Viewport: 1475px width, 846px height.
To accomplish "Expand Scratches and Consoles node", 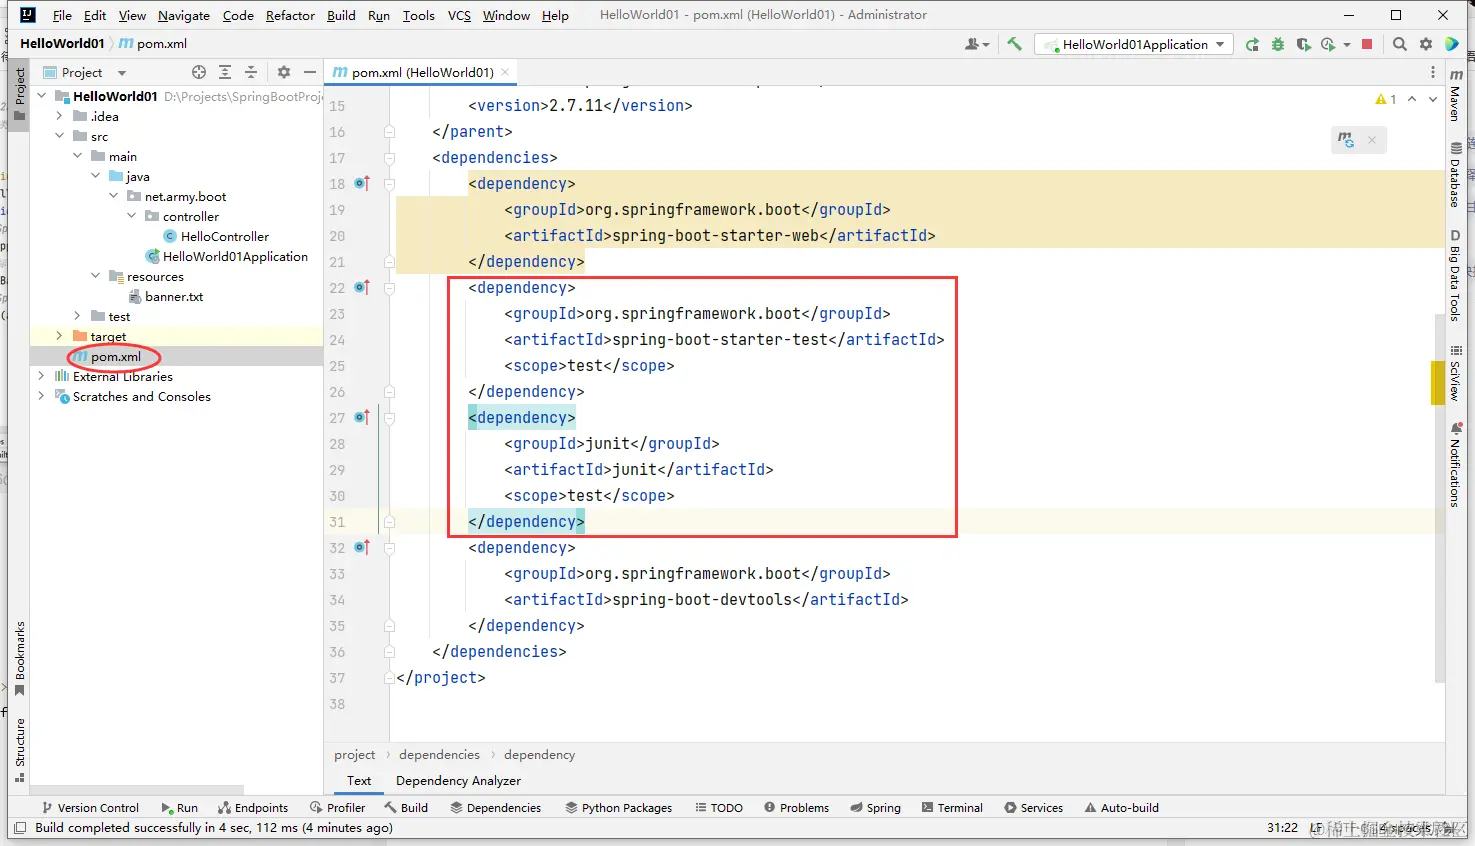I will [x=42, y=396].
